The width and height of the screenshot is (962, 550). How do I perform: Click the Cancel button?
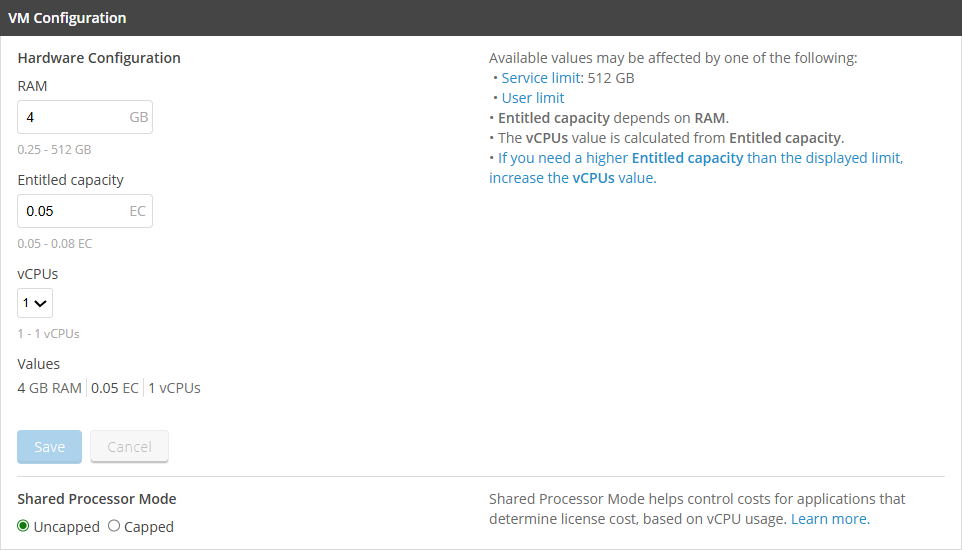click(129, 447)
